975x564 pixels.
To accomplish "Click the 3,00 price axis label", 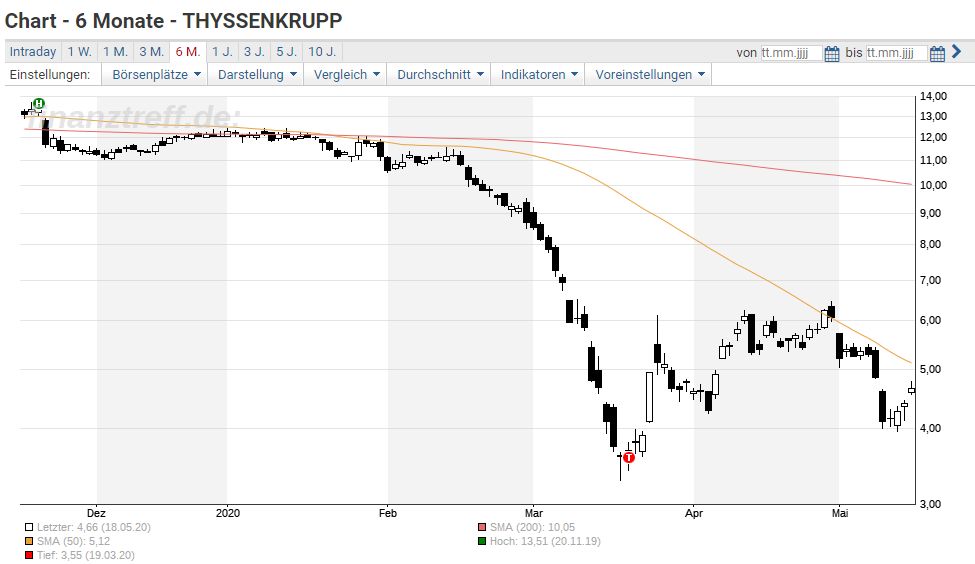I will coord(930,504).
